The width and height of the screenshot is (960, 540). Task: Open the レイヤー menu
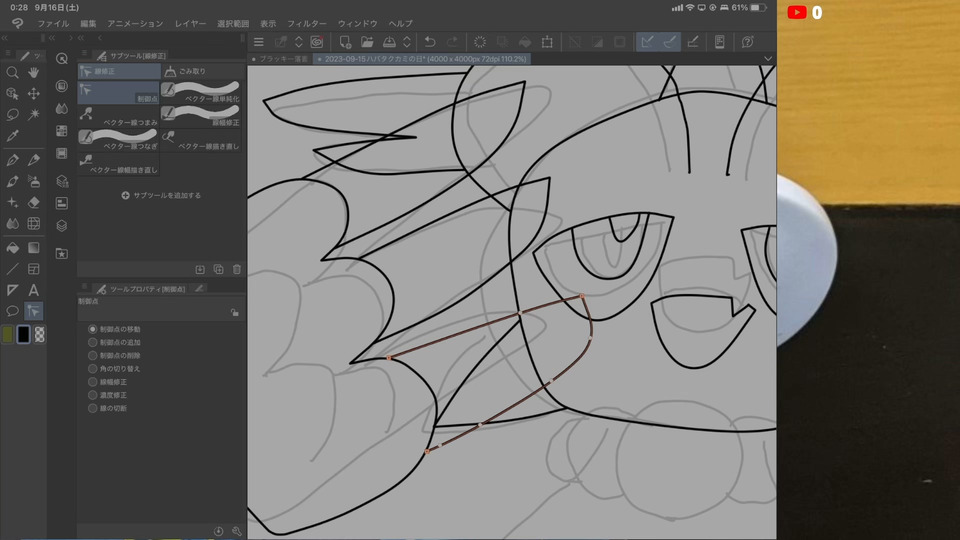190,23
